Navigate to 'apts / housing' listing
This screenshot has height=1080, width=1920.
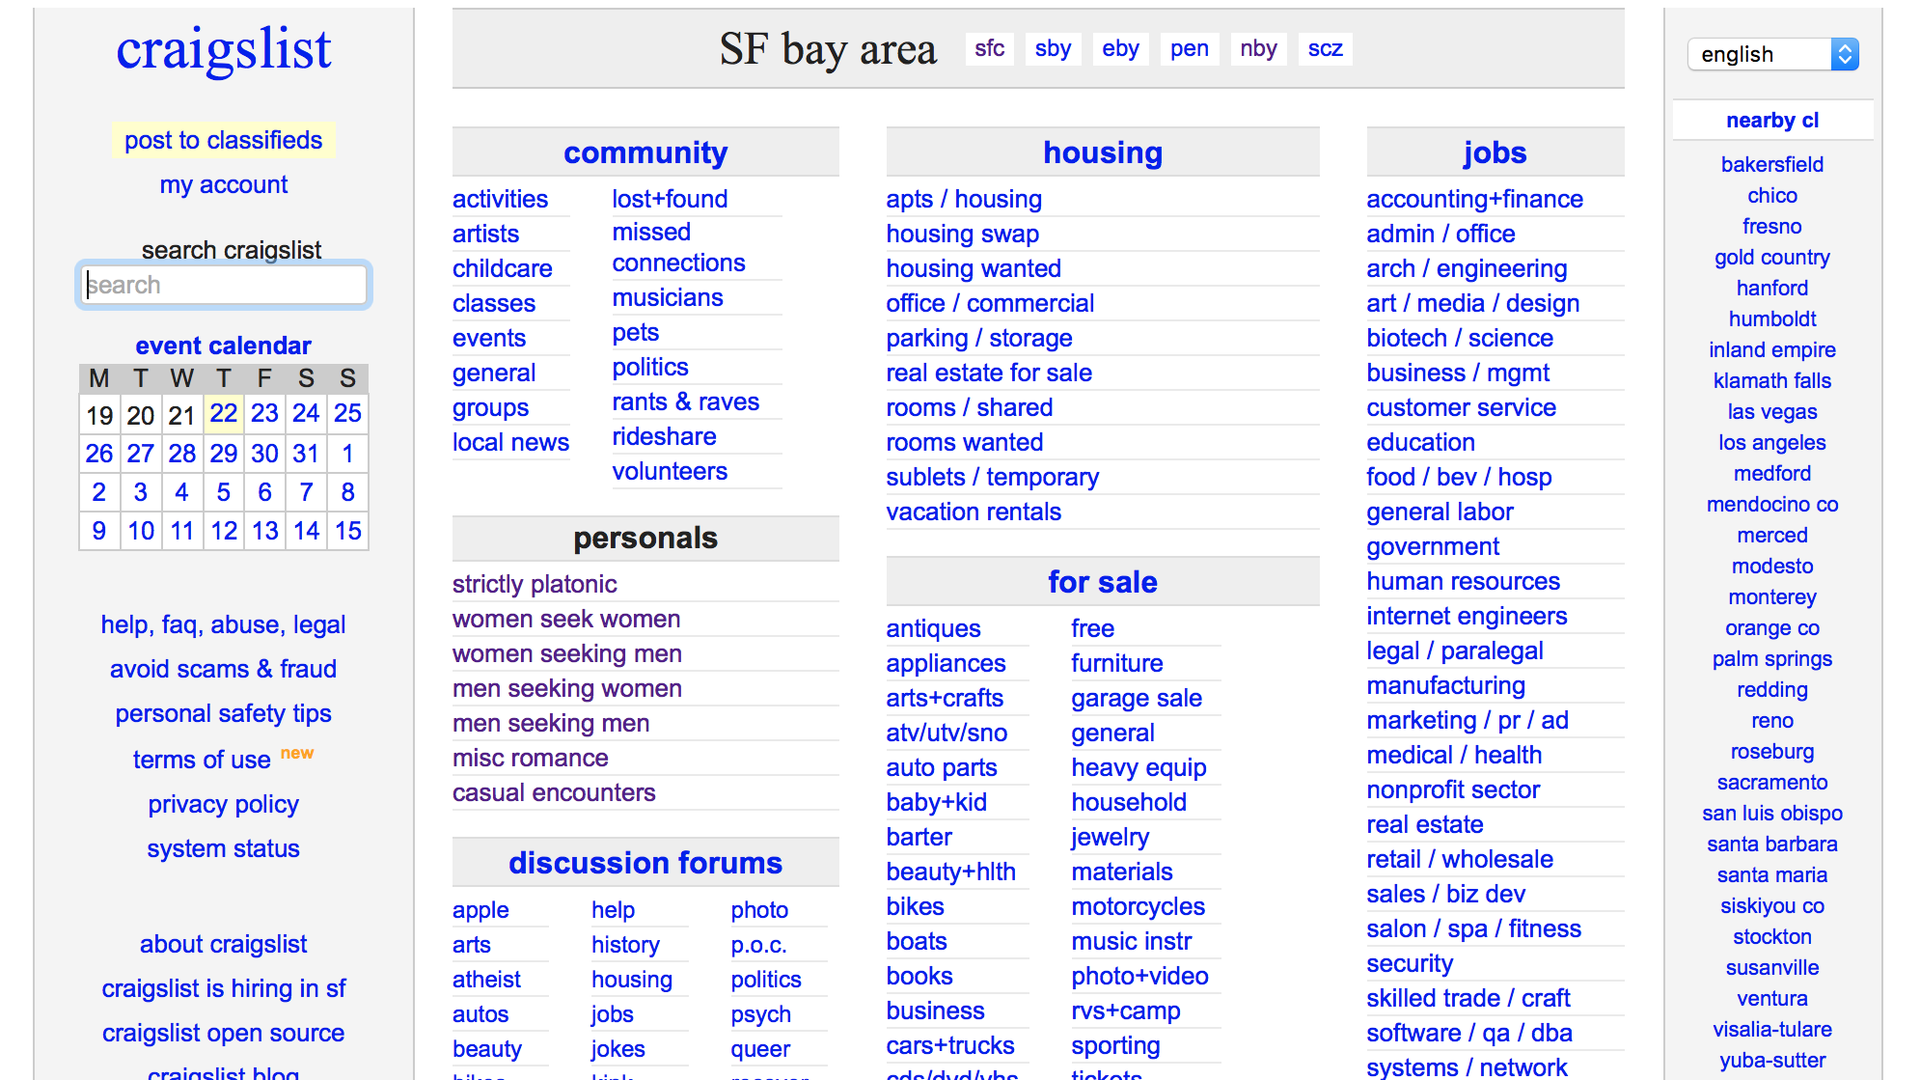click(959, 199)
